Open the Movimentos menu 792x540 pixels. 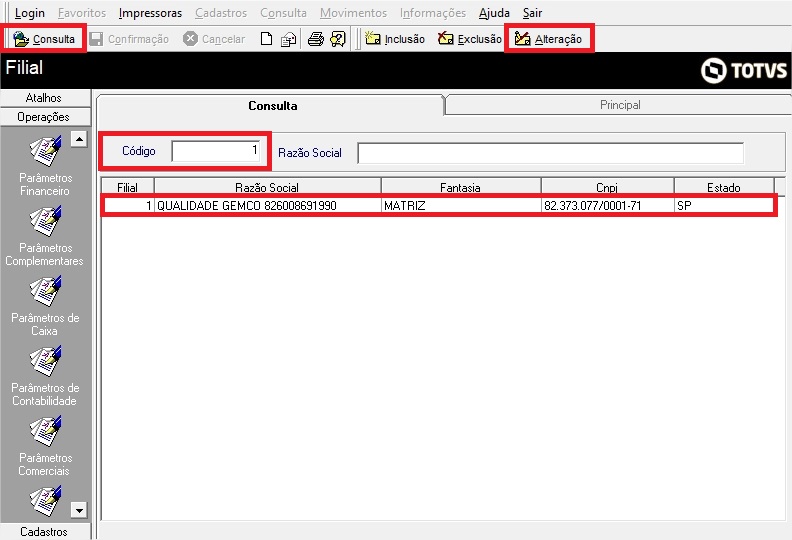pyautogui.click(x=354, y=13)
